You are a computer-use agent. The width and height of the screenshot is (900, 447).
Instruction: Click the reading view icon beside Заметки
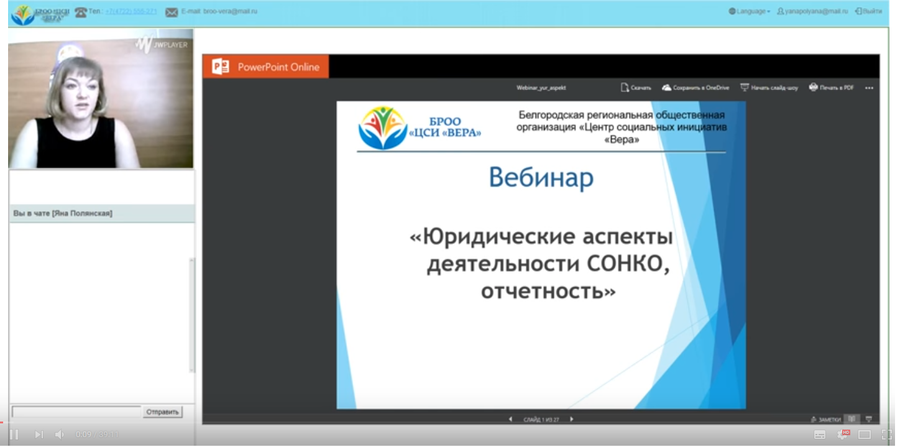852,419
